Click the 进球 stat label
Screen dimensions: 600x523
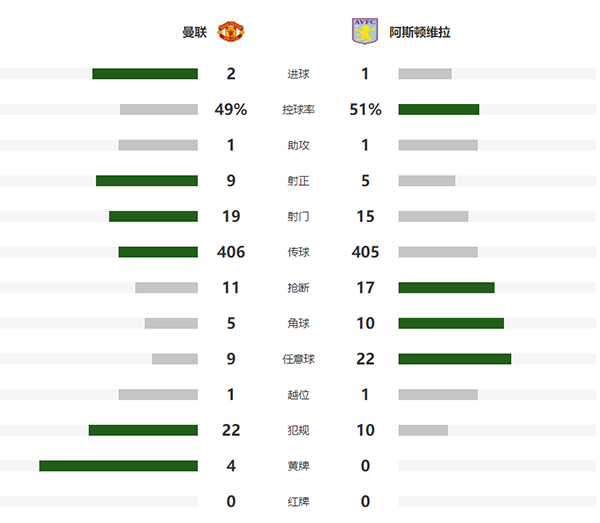pyautogui.click(x=298, y=74)
